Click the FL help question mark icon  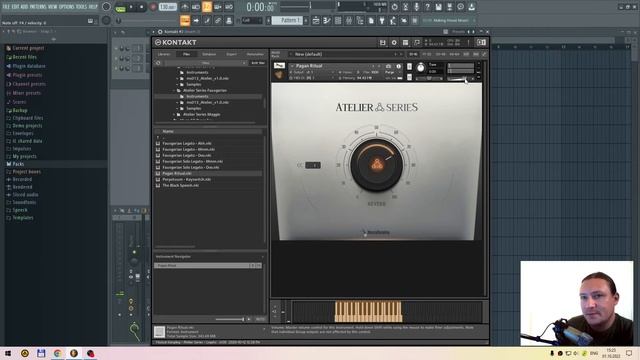427,7
